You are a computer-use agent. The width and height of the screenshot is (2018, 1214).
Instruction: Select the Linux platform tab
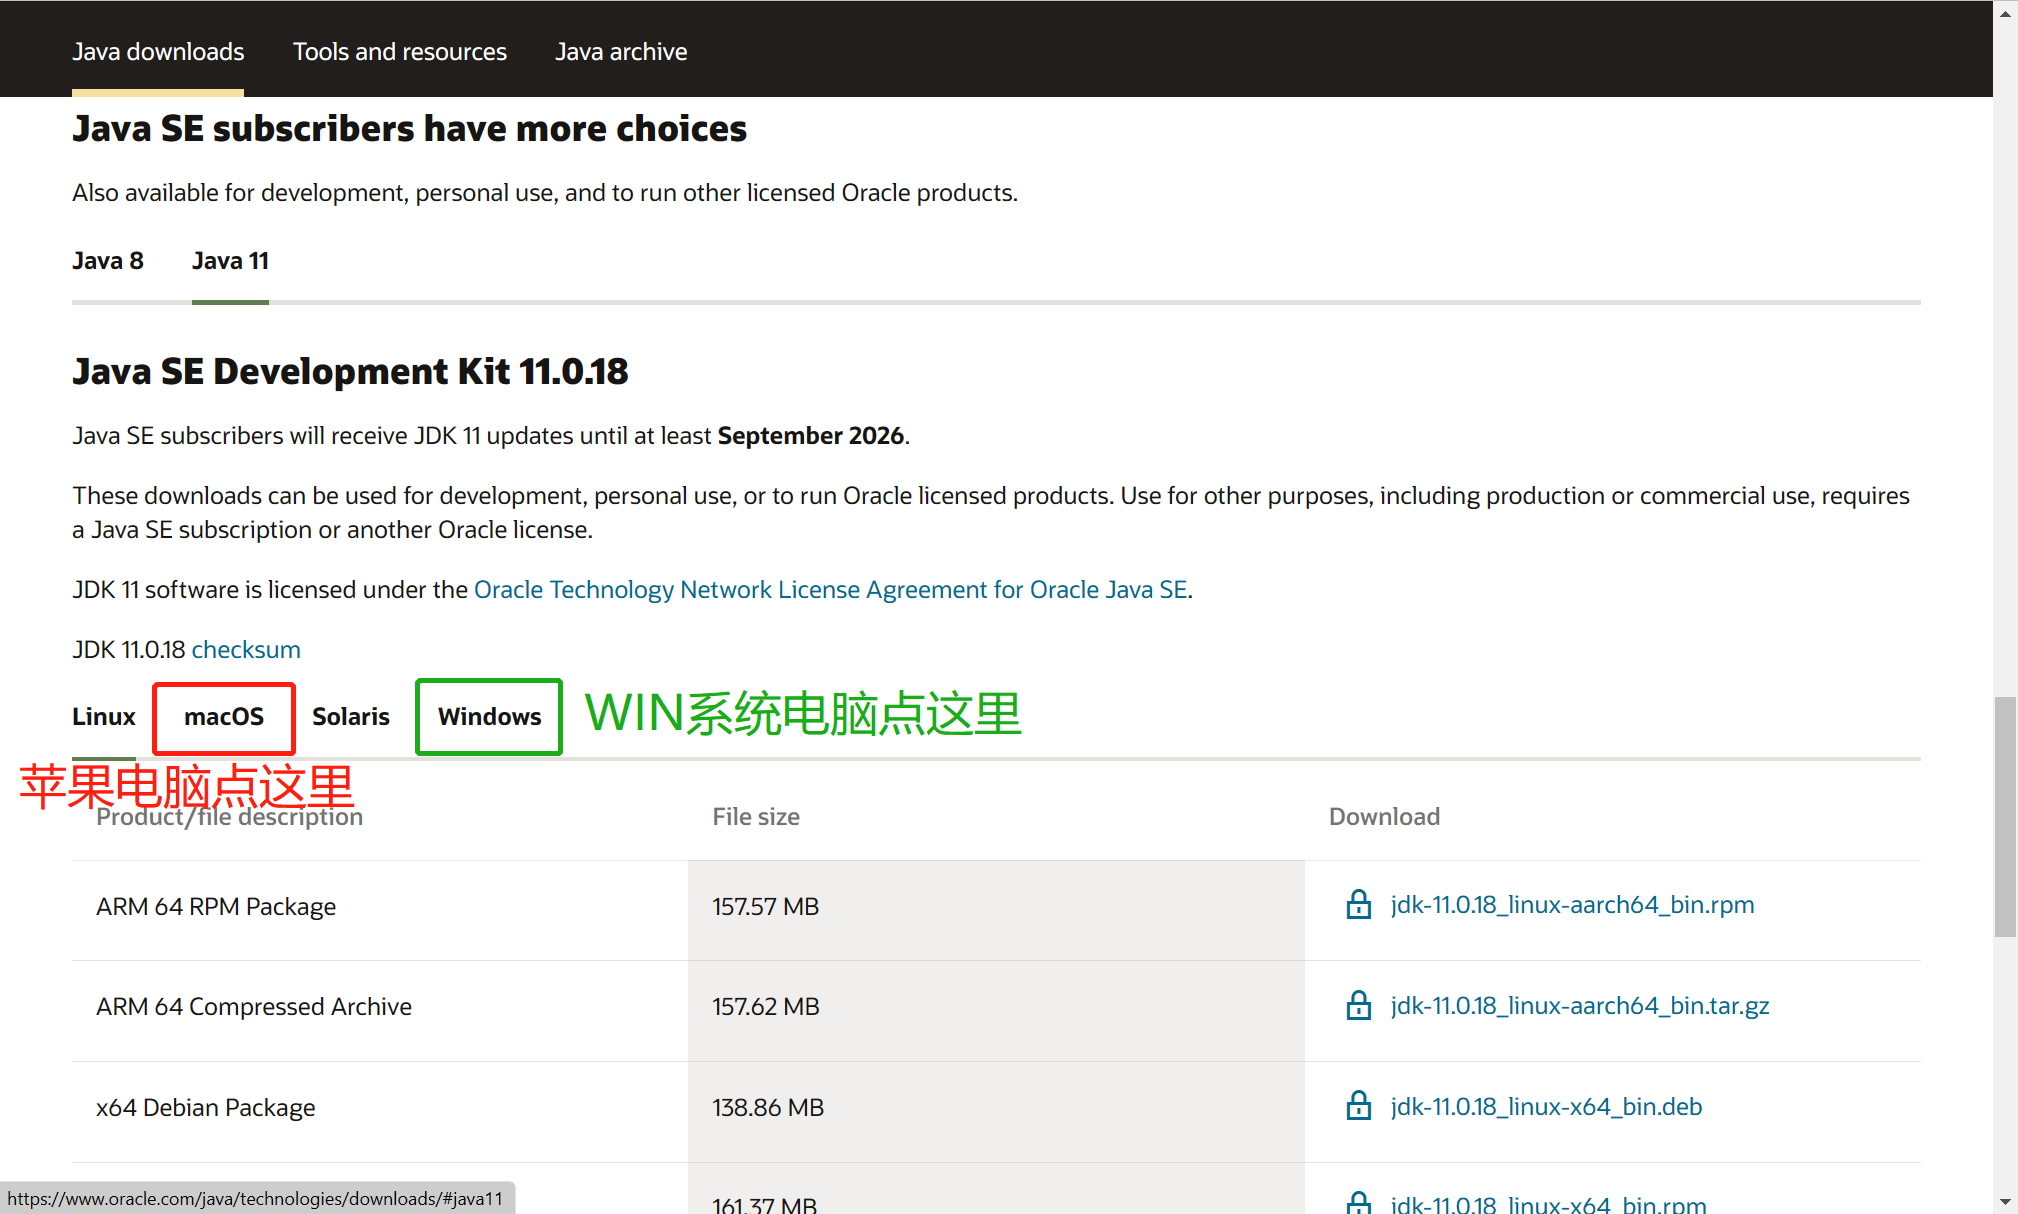click(x=103, y=717)
